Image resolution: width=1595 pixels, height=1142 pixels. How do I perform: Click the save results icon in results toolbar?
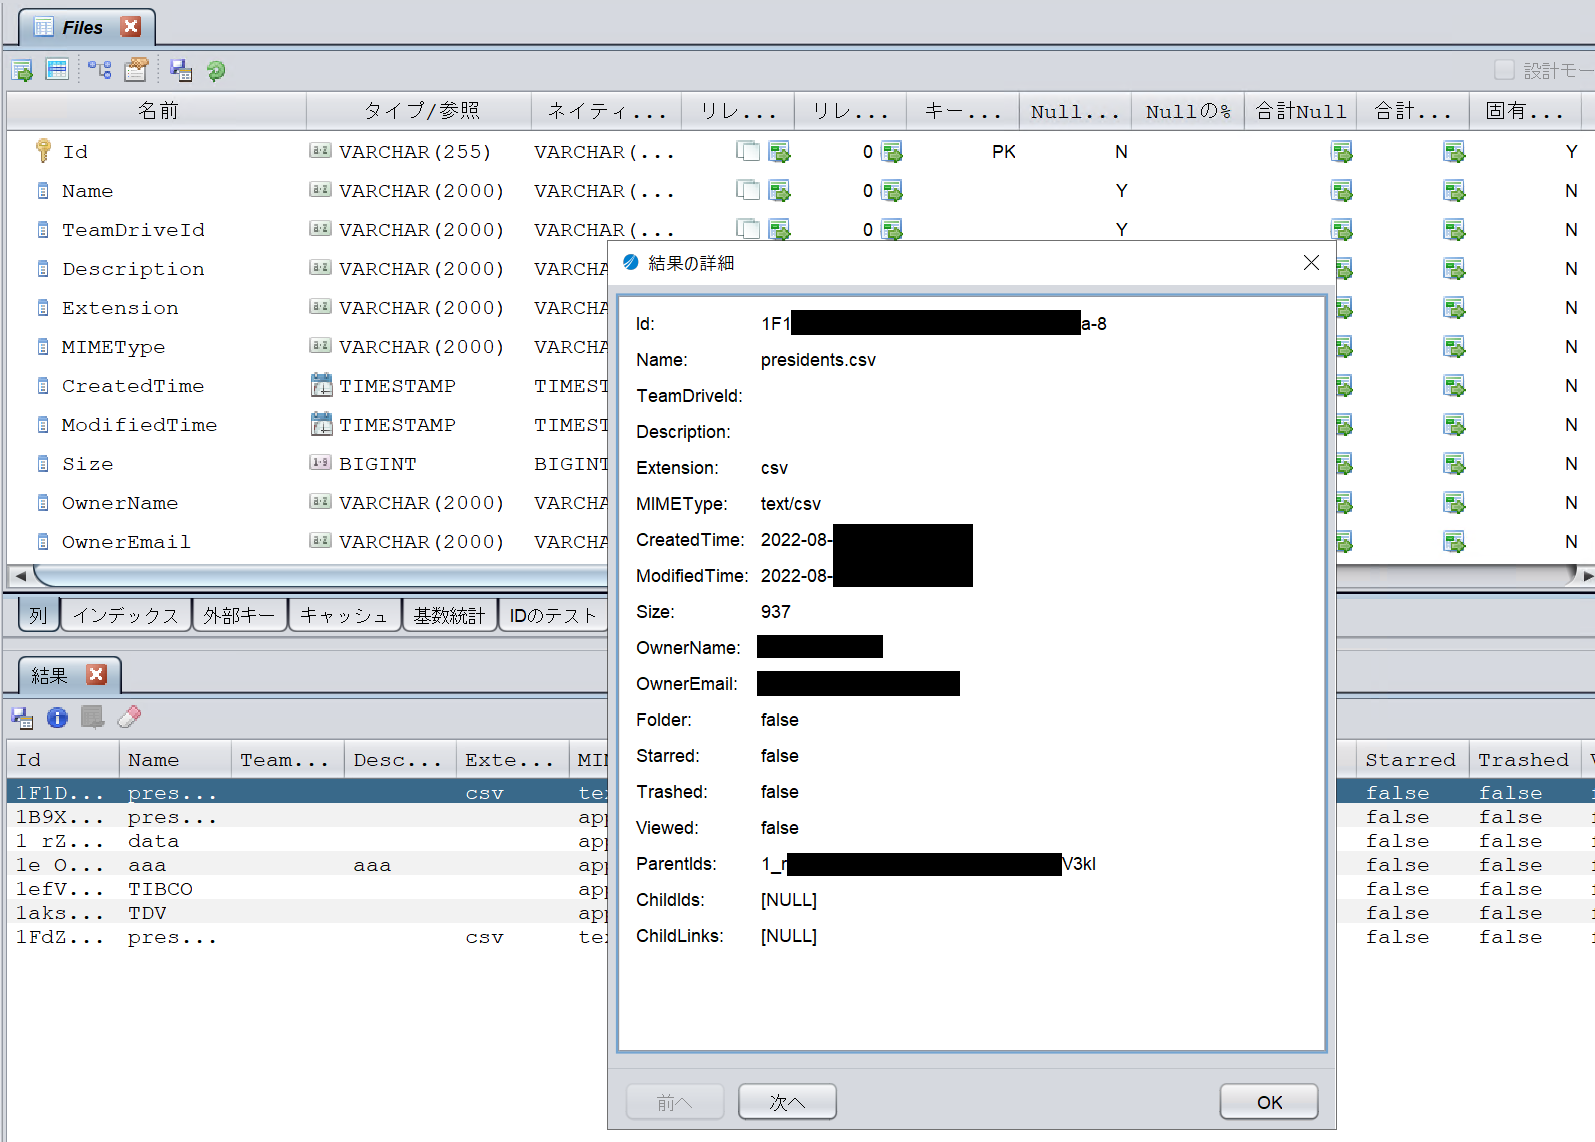22,717
